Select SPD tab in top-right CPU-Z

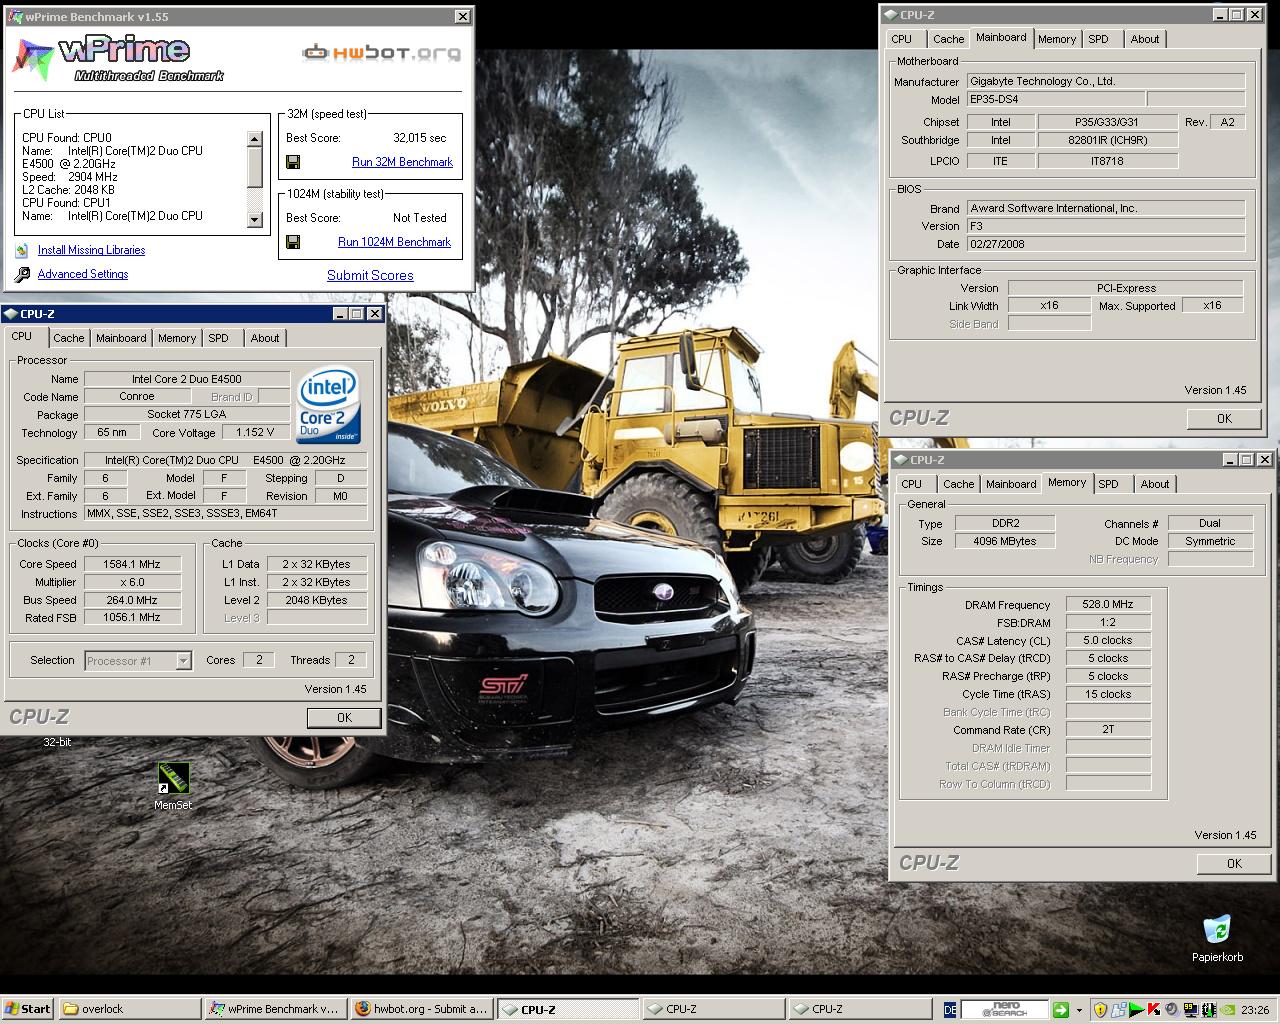pos(1098,39)
